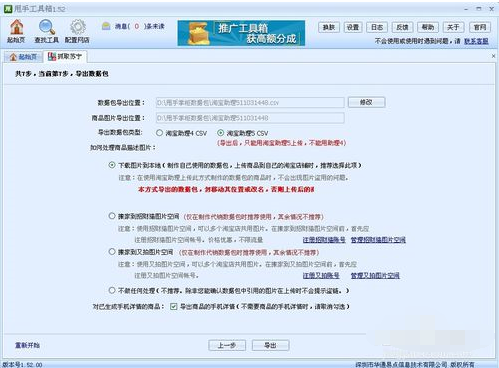Open 注册又拍账号 link
This screenshot has width=499, height=368.
pyautogui.click(x=321, y=275)
